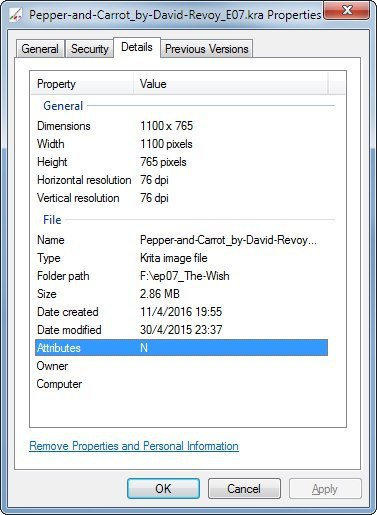
Task: Select the Horizontal resolution row
Action: coord(181,180)
